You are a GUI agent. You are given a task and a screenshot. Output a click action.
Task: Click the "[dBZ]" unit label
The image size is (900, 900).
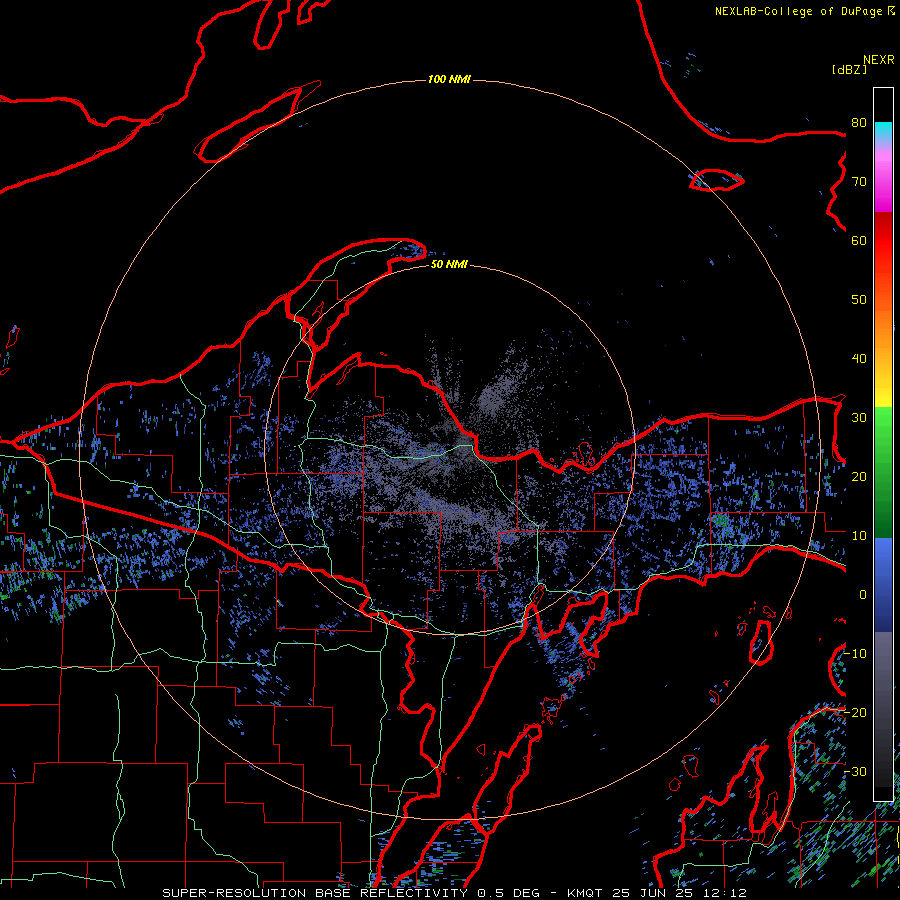pos(849,69)
